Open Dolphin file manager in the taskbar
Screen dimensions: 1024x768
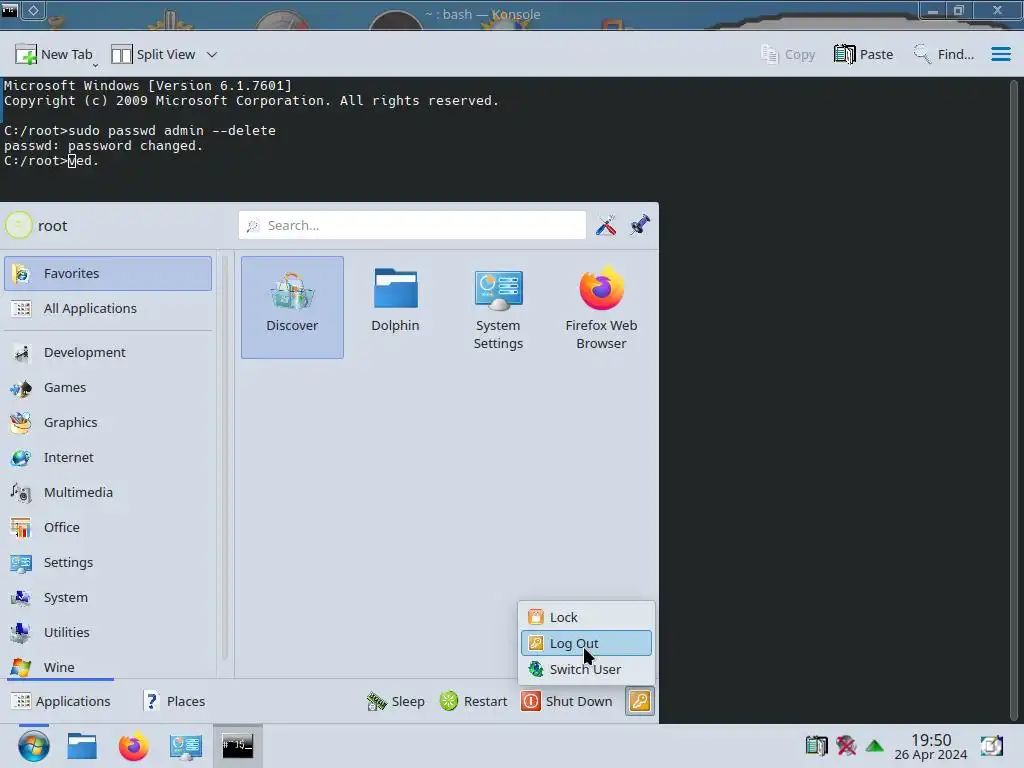point(82,746)
